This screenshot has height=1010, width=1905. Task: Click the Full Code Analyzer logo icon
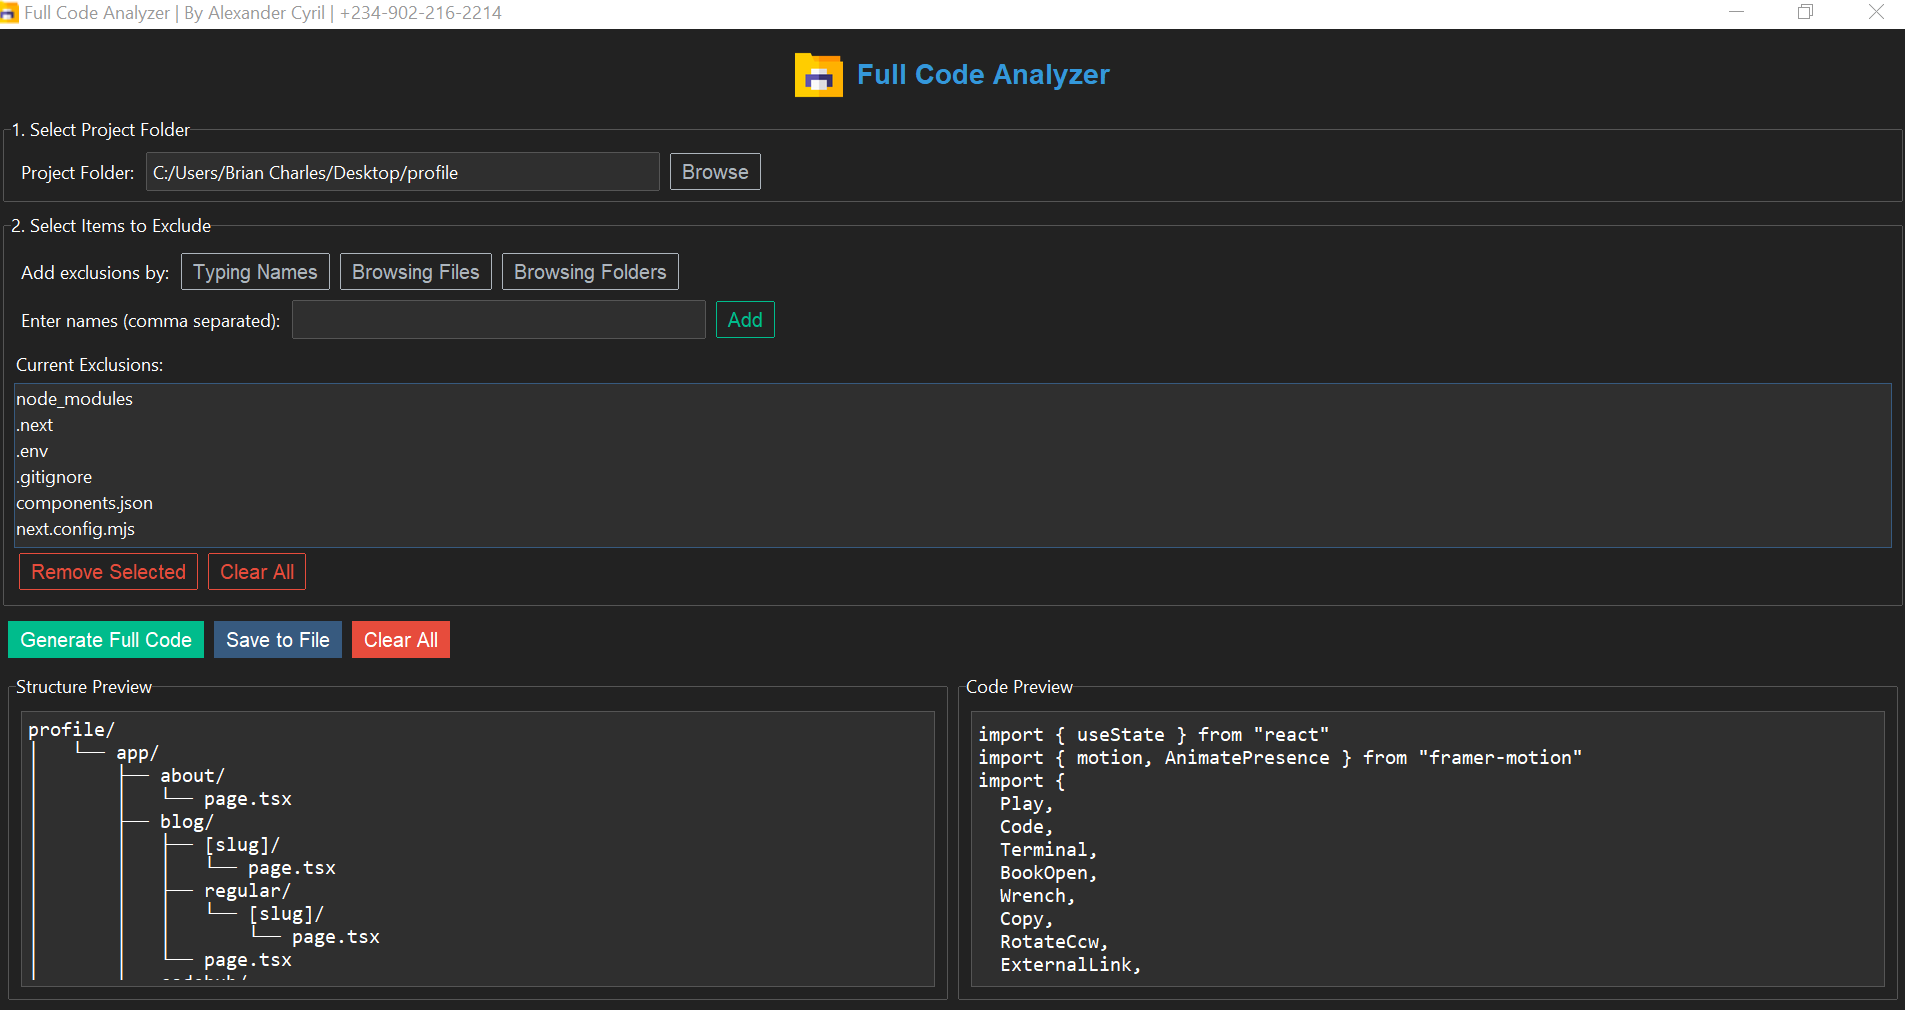(818, 75)
